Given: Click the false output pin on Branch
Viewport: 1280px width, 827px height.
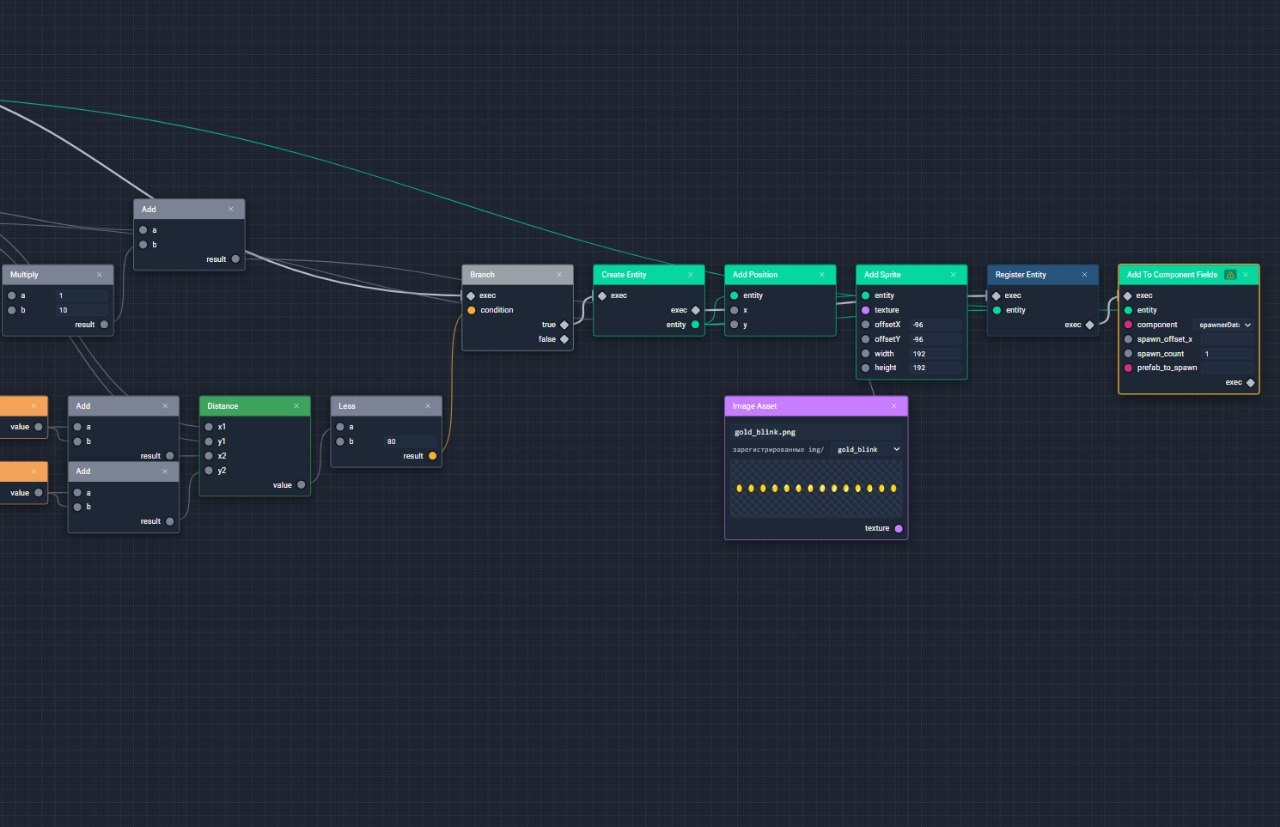Looking at the screenshot, I should click(x=564, y=339).
